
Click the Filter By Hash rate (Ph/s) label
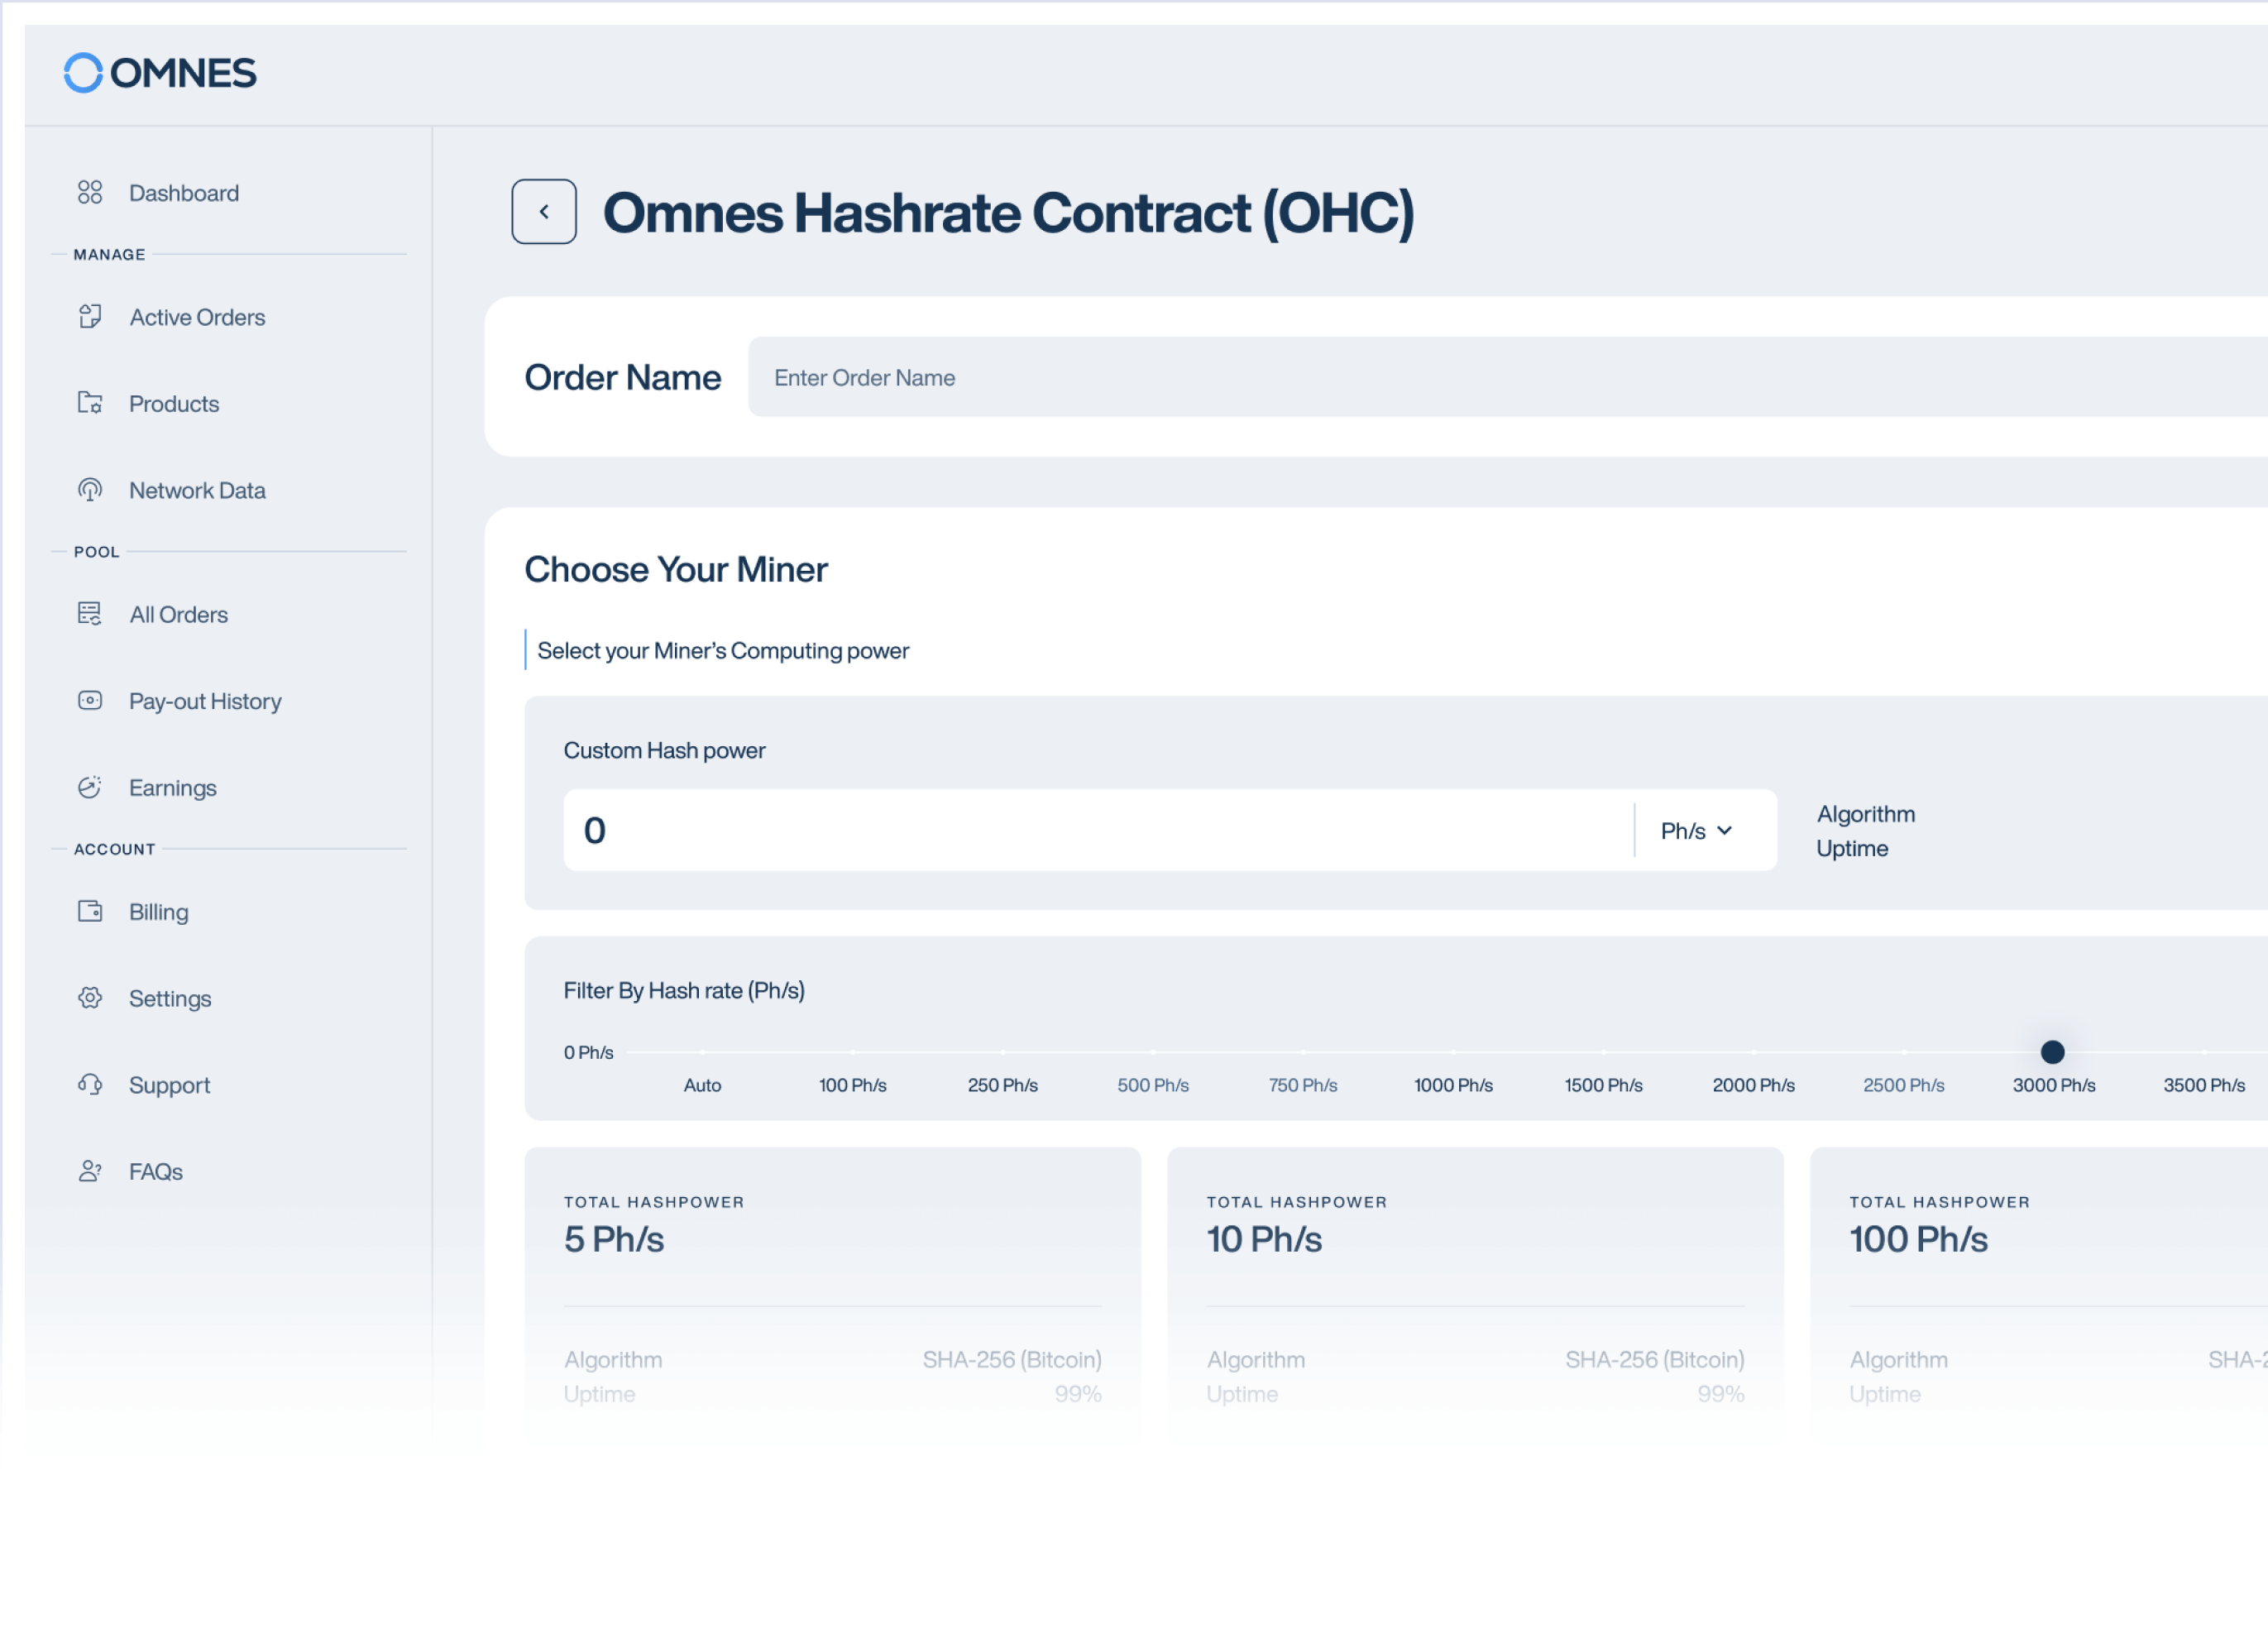(684, 991)
